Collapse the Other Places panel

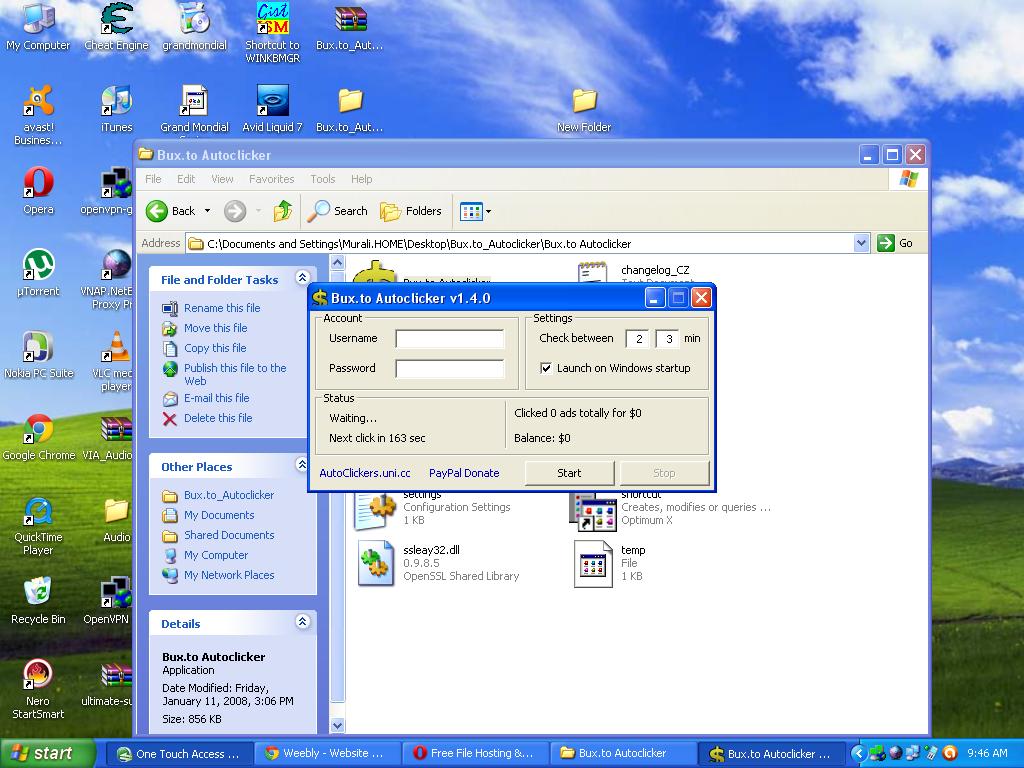click(x=302, y=465)
